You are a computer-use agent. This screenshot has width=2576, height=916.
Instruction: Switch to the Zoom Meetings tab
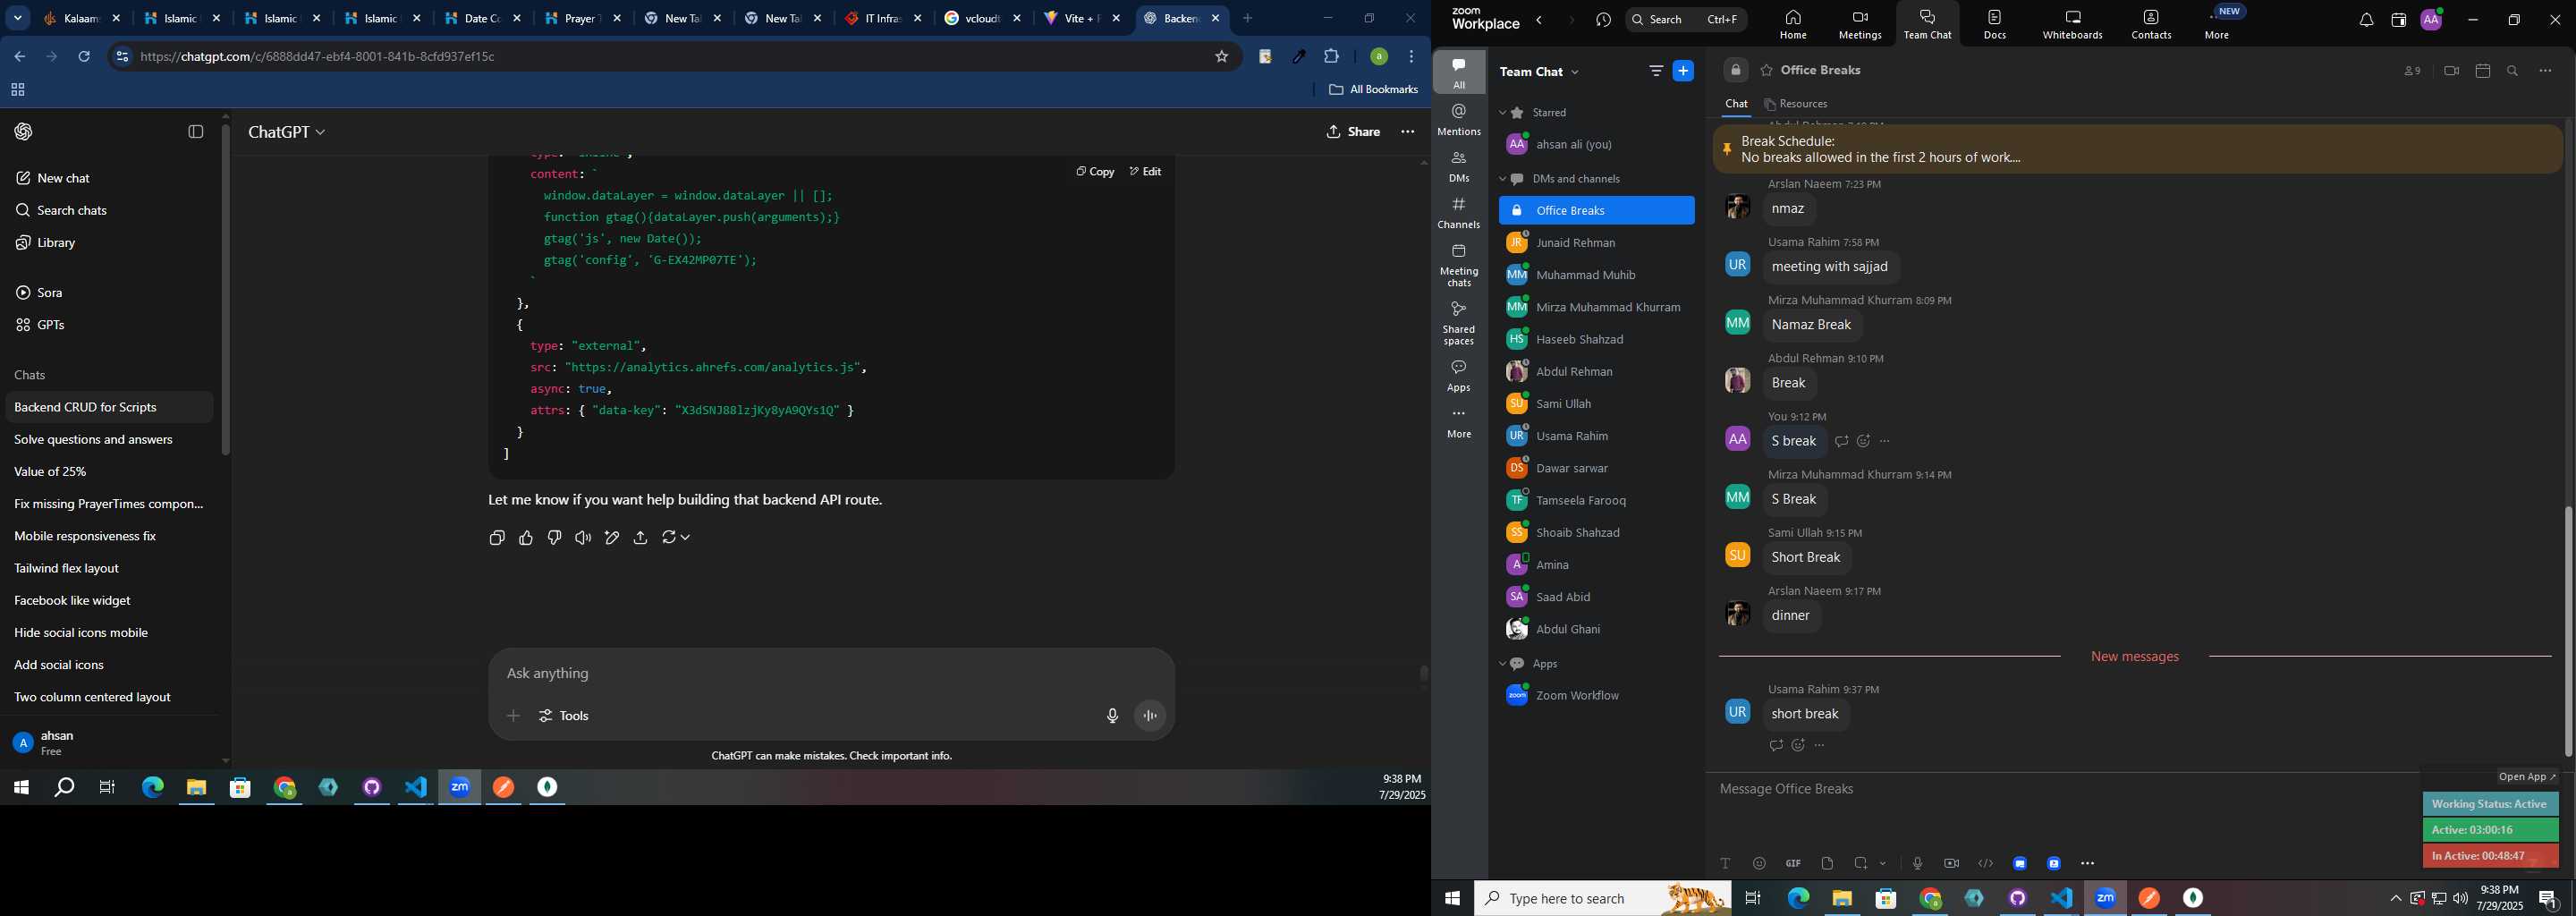click(1860, 25)
